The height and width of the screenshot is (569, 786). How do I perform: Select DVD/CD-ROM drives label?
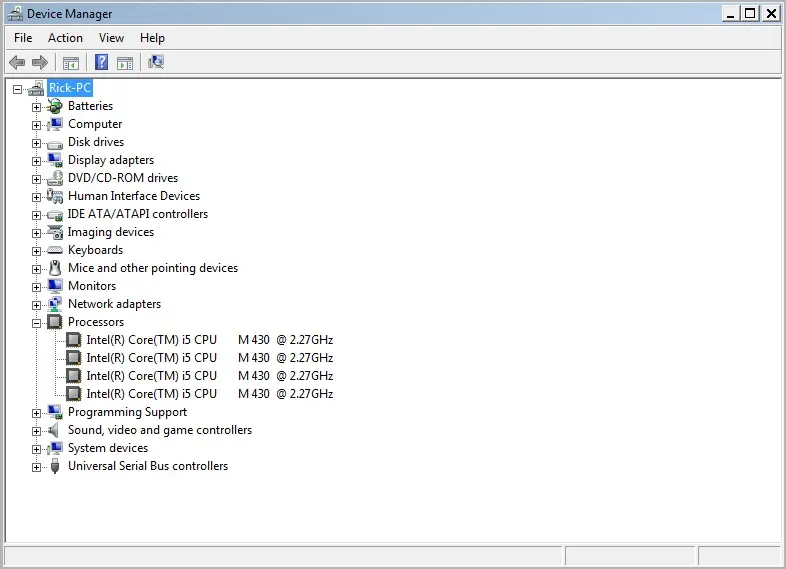pyautogui.click(x=123, y=178)
